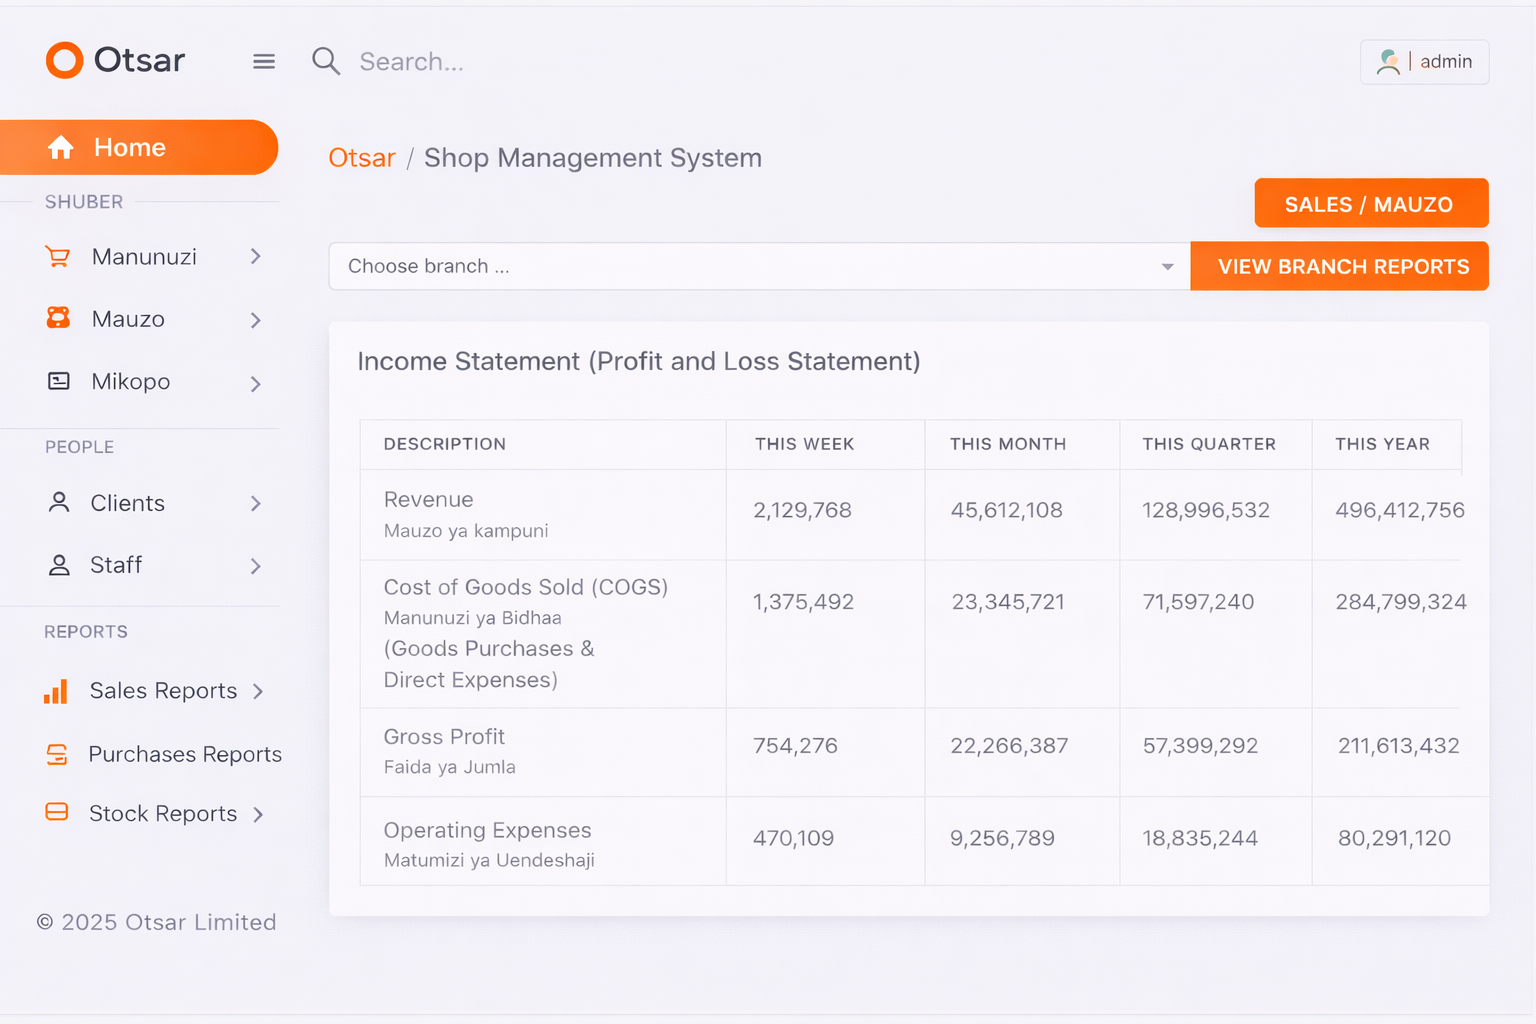This screenshot has width=1536, height=1024.
Task: Click the Mikopo card icon
Action: coord(58,381)
